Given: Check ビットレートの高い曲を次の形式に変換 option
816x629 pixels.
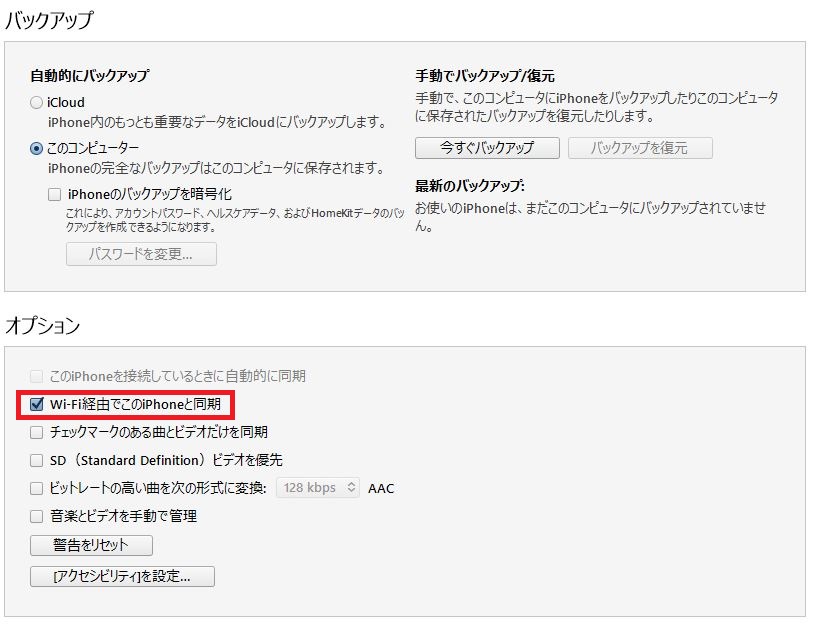Looking at the screenshot, I should [x=36, y=488].
